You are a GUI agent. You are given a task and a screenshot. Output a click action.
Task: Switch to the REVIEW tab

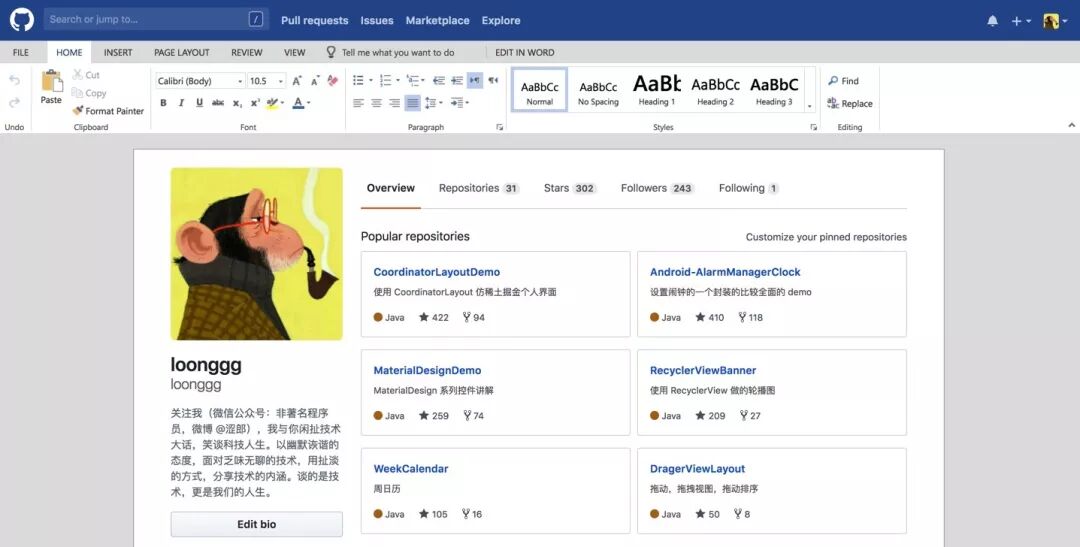tap(247, 52)
